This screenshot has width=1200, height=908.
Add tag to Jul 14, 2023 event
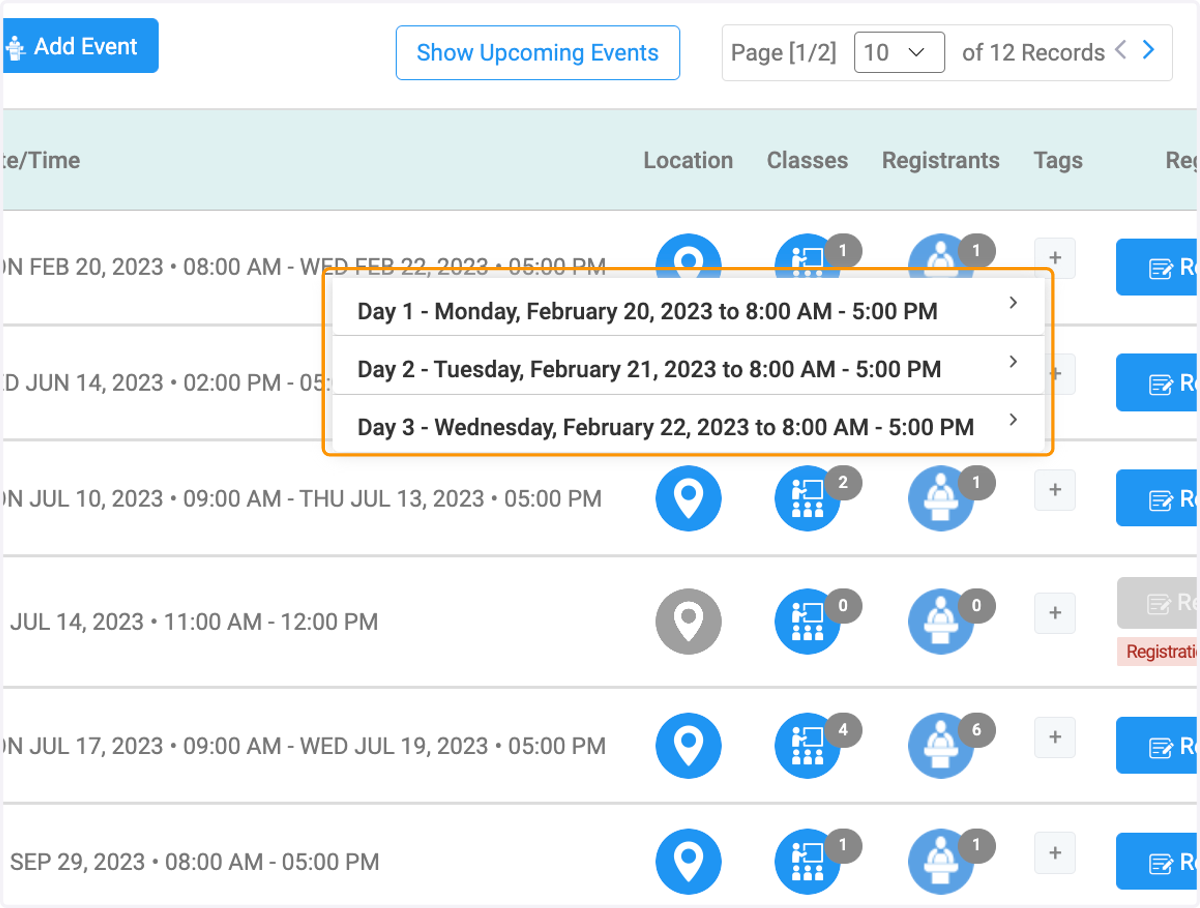[x=1055, y=613]
